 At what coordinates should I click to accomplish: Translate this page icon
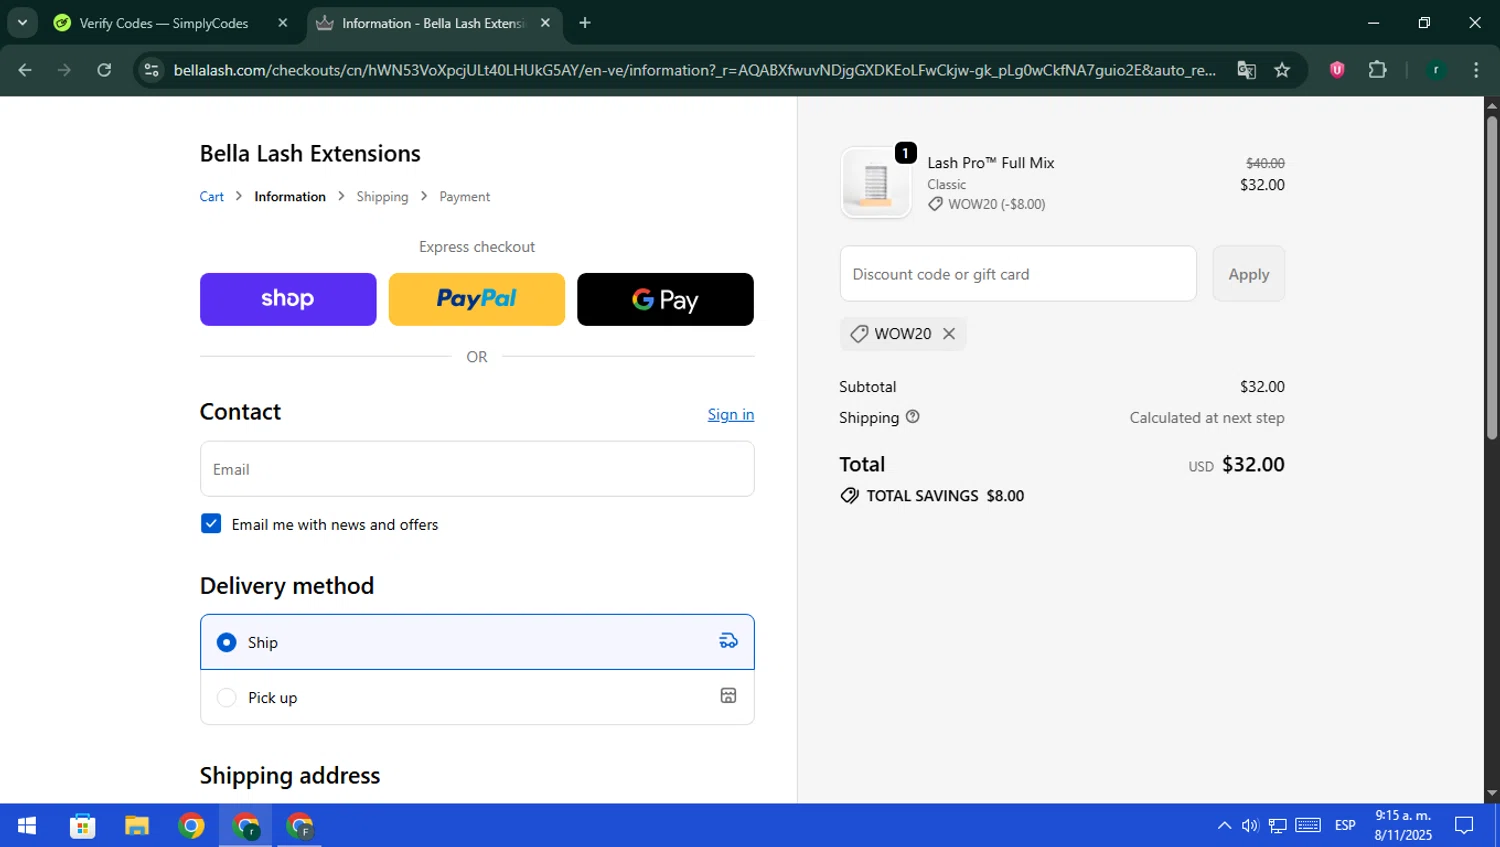[x=1246, y=70]
